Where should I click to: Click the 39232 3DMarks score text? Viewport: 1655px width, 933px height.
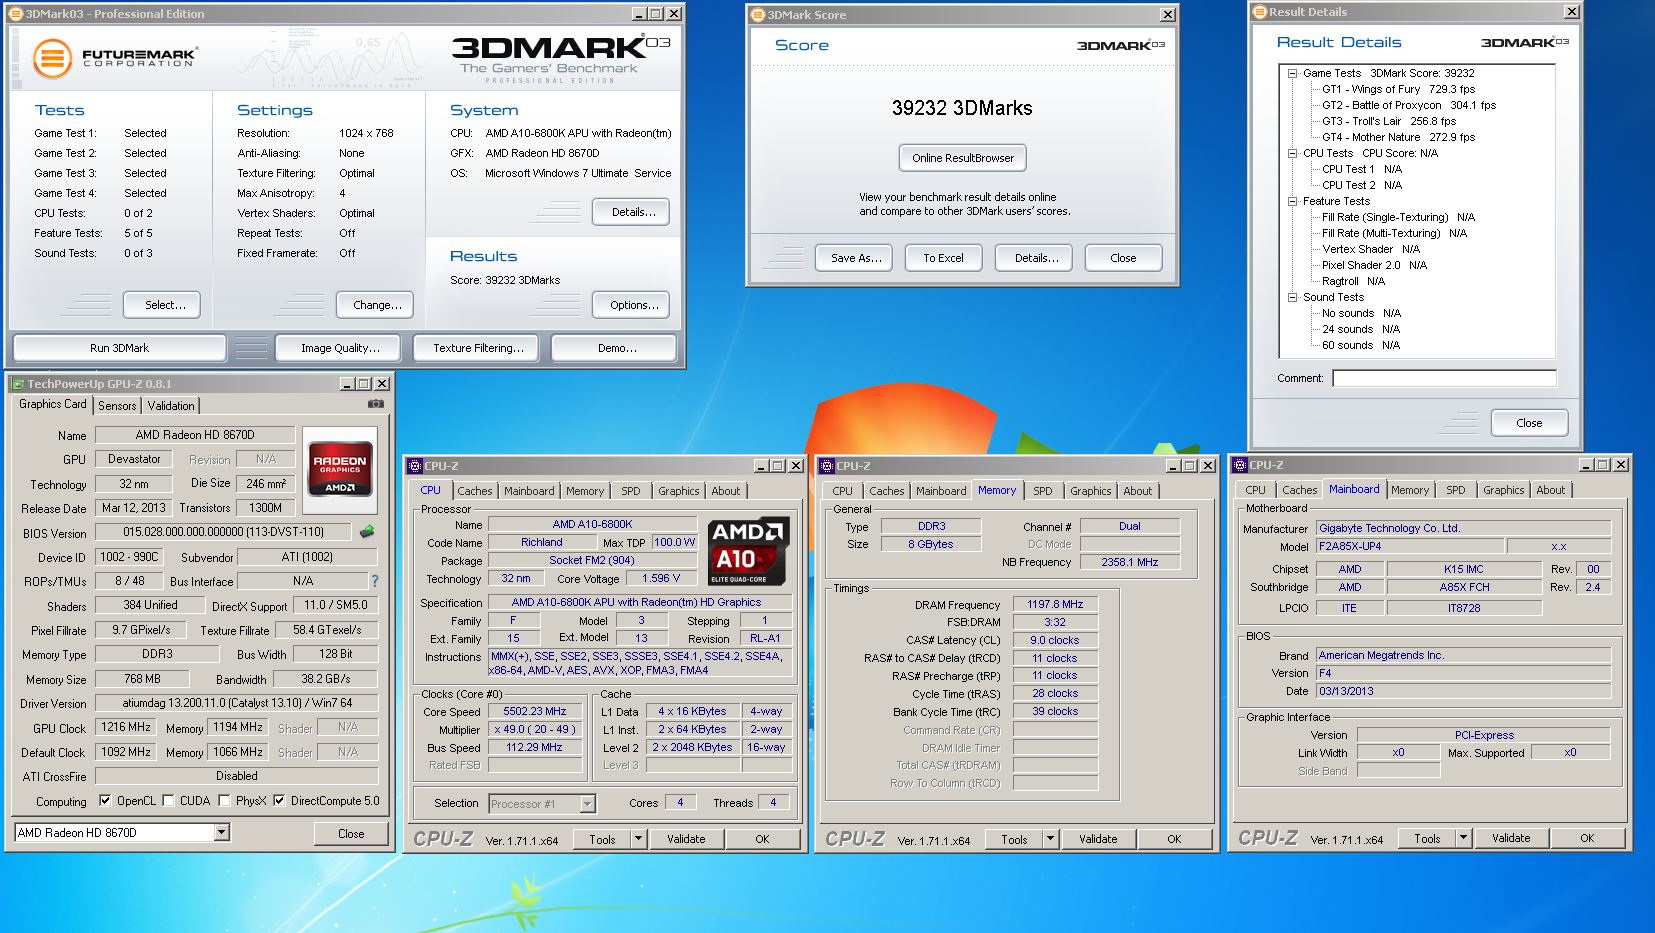tap(962, 108)
